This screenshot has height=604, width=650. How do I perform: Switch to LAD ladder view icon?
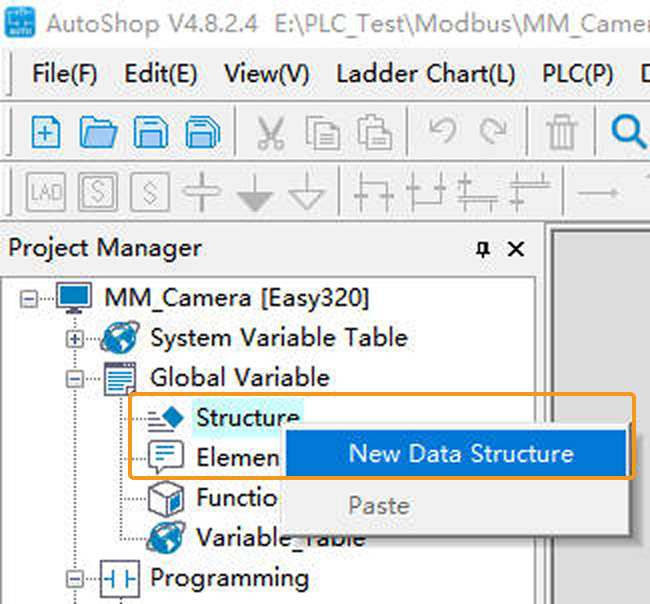click(46, 190)
